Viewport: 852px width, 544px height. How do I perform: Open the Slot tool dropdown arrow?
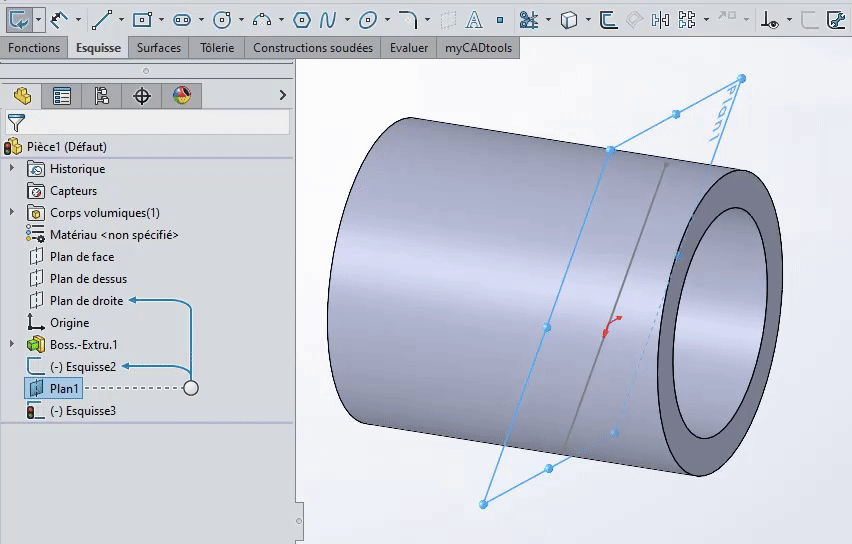201,20
